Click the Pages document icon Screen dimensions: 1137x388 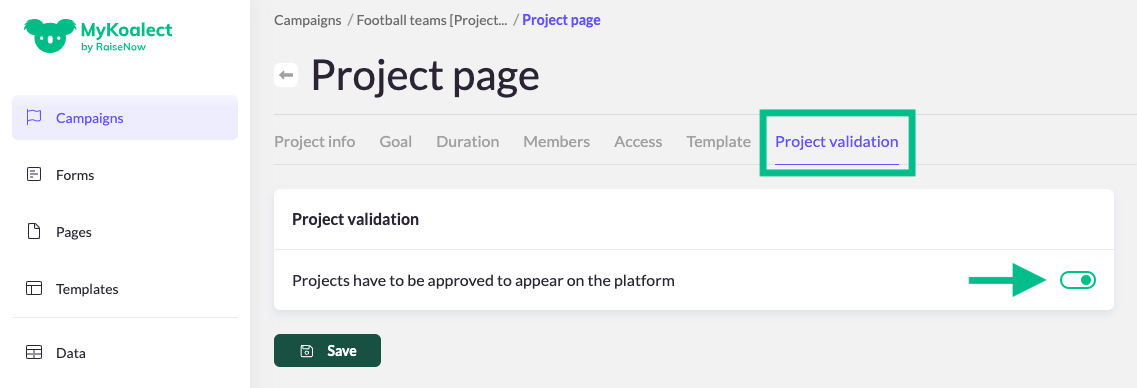pos(33,231)
